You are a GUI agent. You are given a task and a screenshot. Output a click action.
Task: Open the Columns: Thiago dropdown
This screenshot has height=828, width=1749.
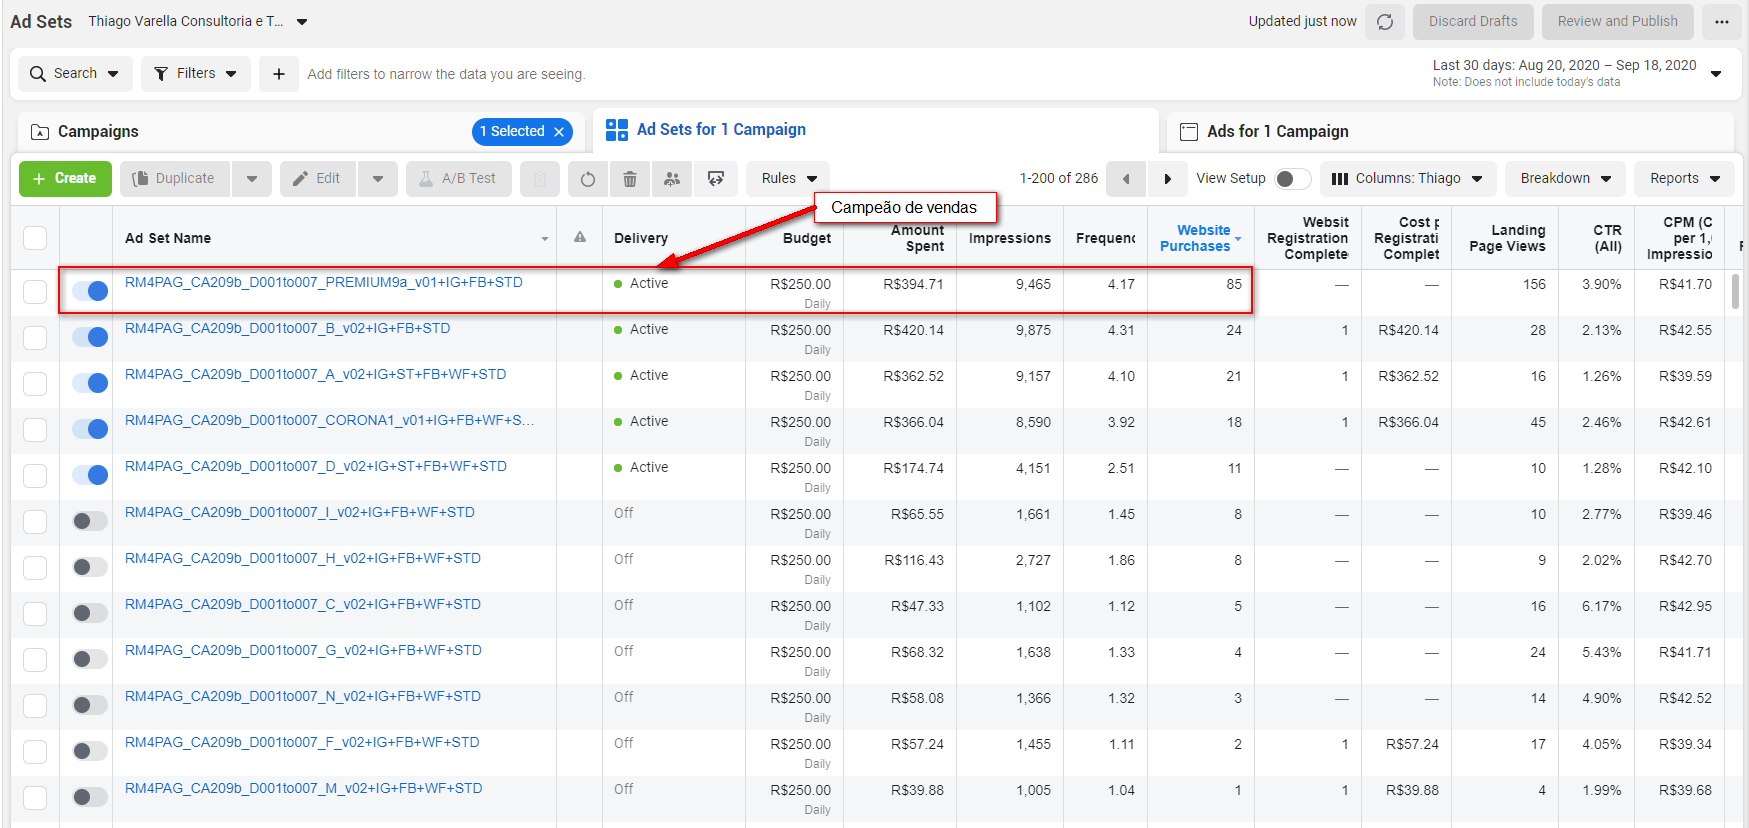(x=1407, y=179)
